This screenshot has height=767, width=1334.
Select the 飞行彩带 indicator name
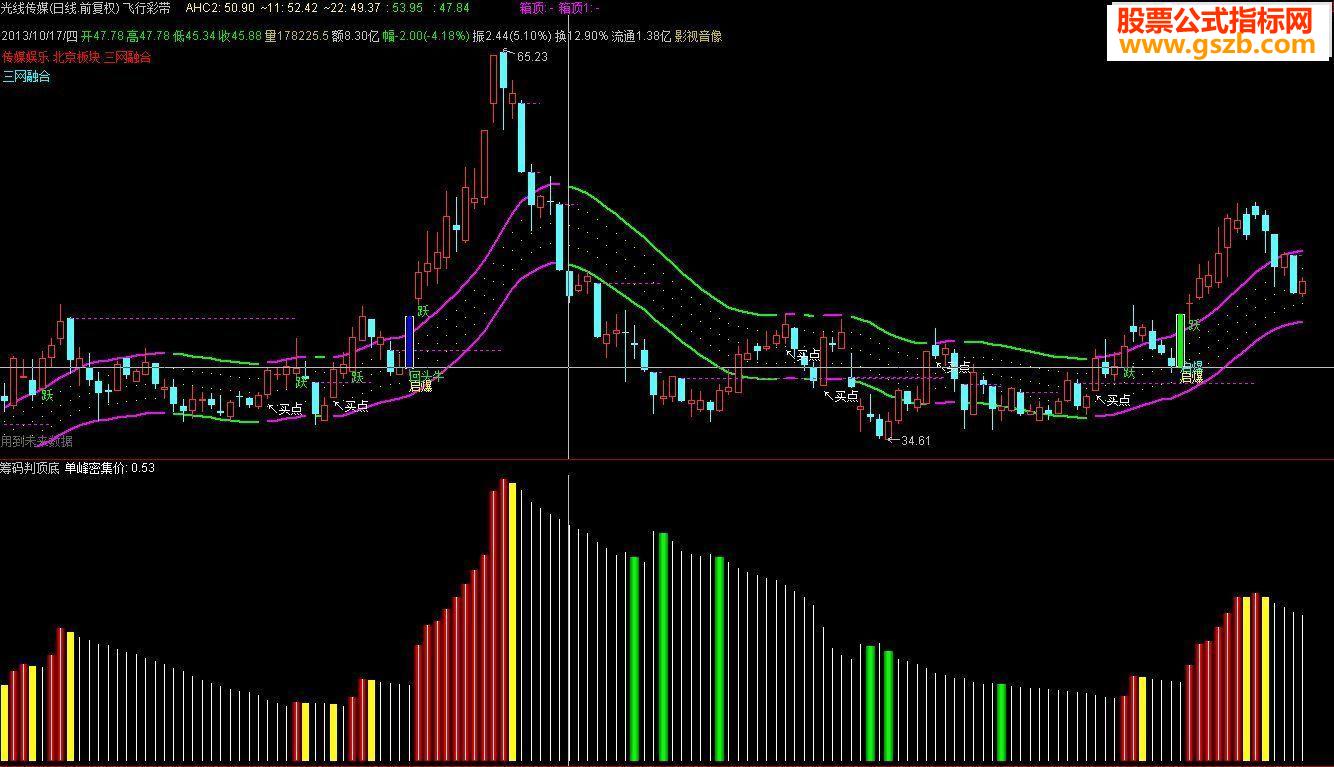(x=147, y=8)
